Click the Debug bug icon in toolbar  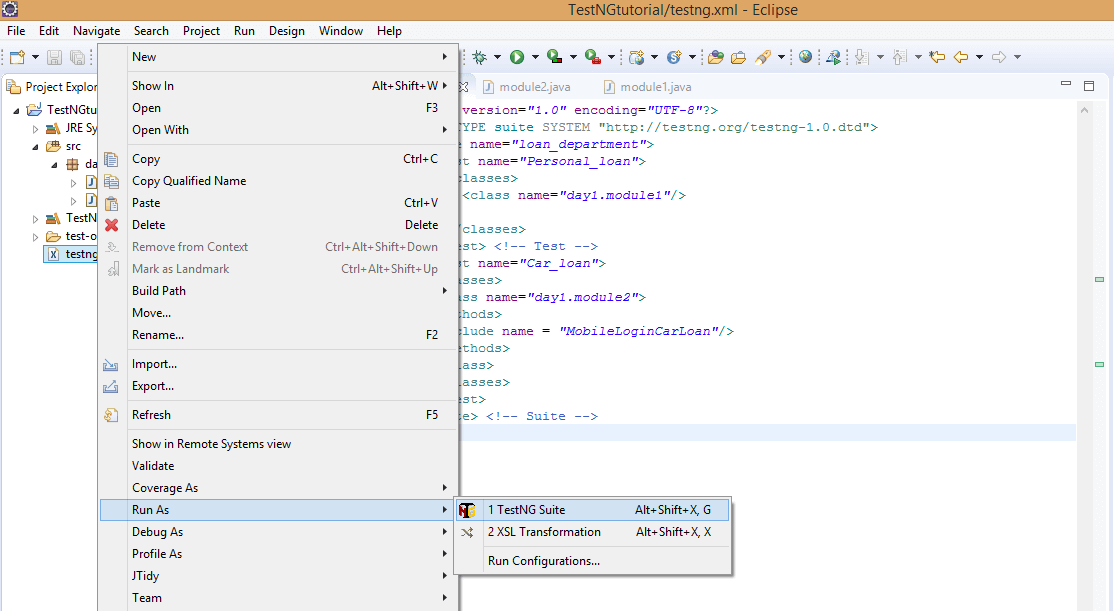[x=480, y=57]
